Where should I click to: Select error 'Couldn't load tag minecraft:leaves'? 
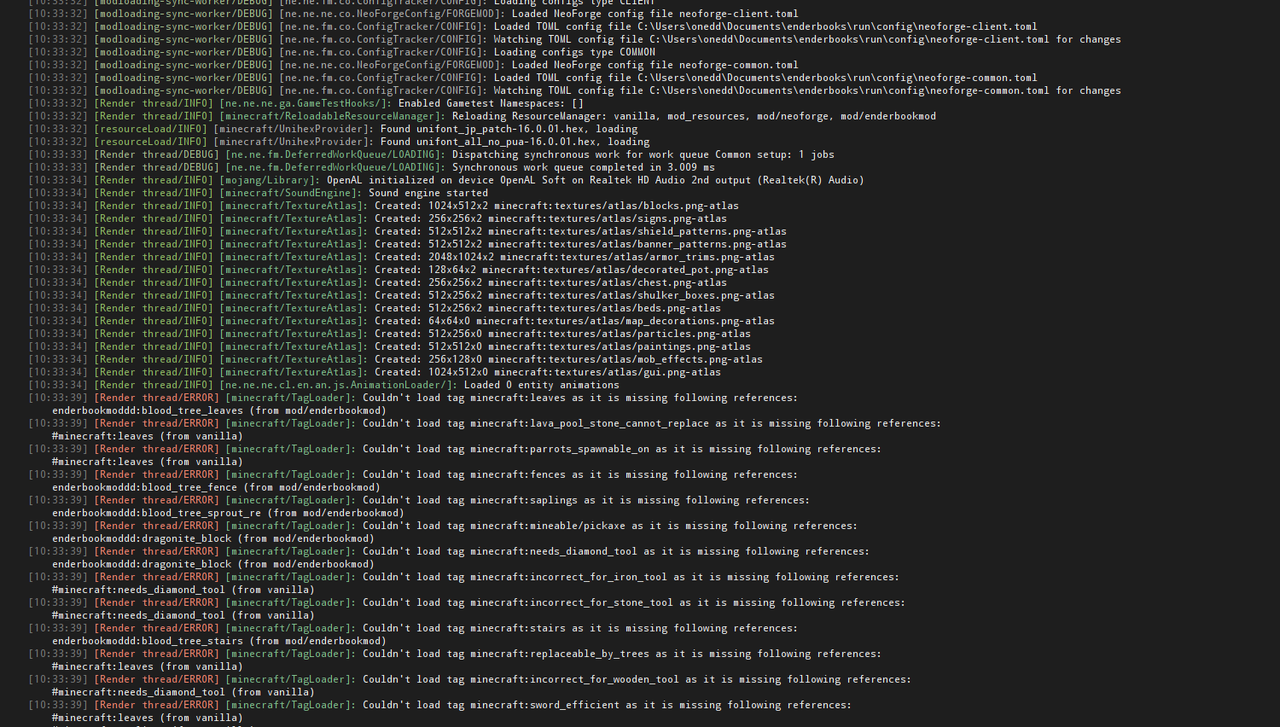click(413, 398)
